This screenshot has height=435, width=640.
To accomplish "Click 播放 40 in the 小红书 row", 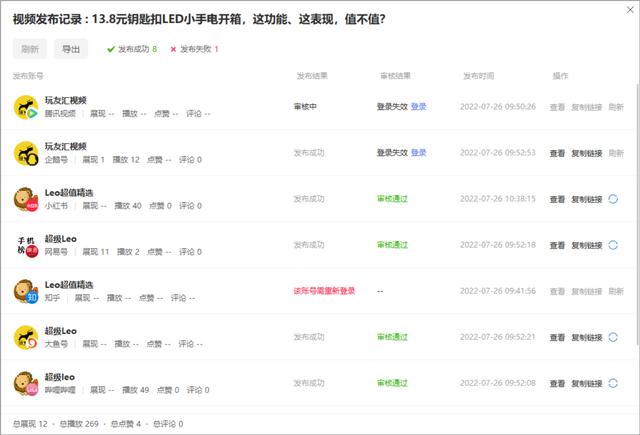I will [128, 206].
